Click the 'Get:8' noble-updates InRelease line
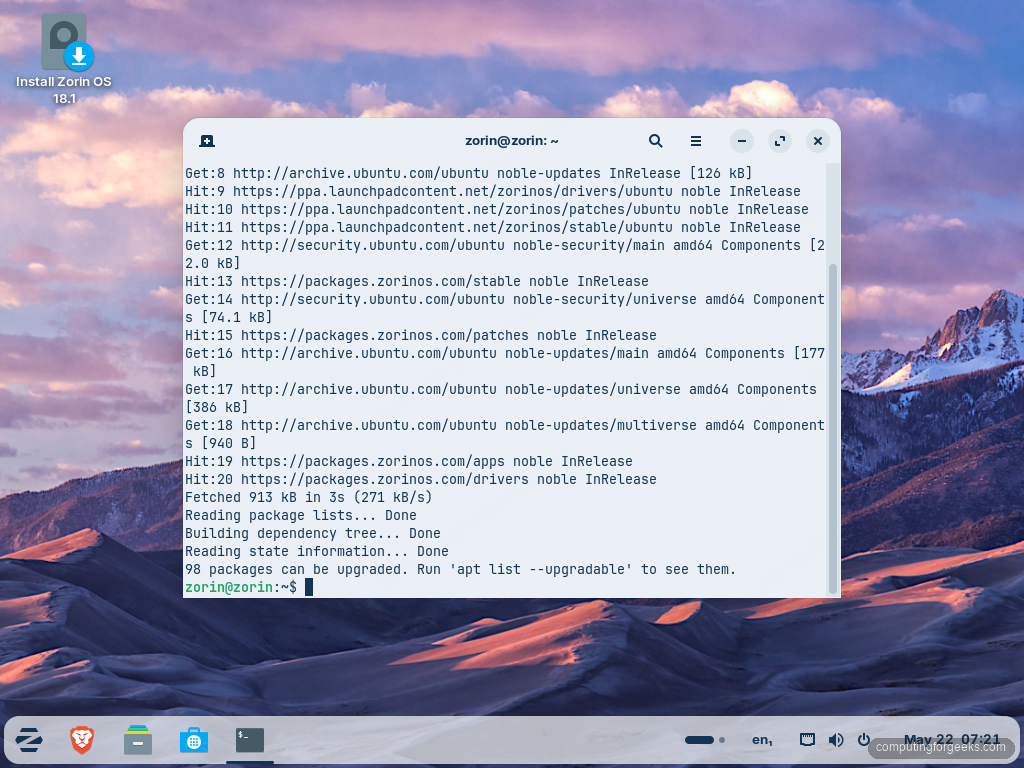The image size is (1024, 768). [x=469, y=174]
